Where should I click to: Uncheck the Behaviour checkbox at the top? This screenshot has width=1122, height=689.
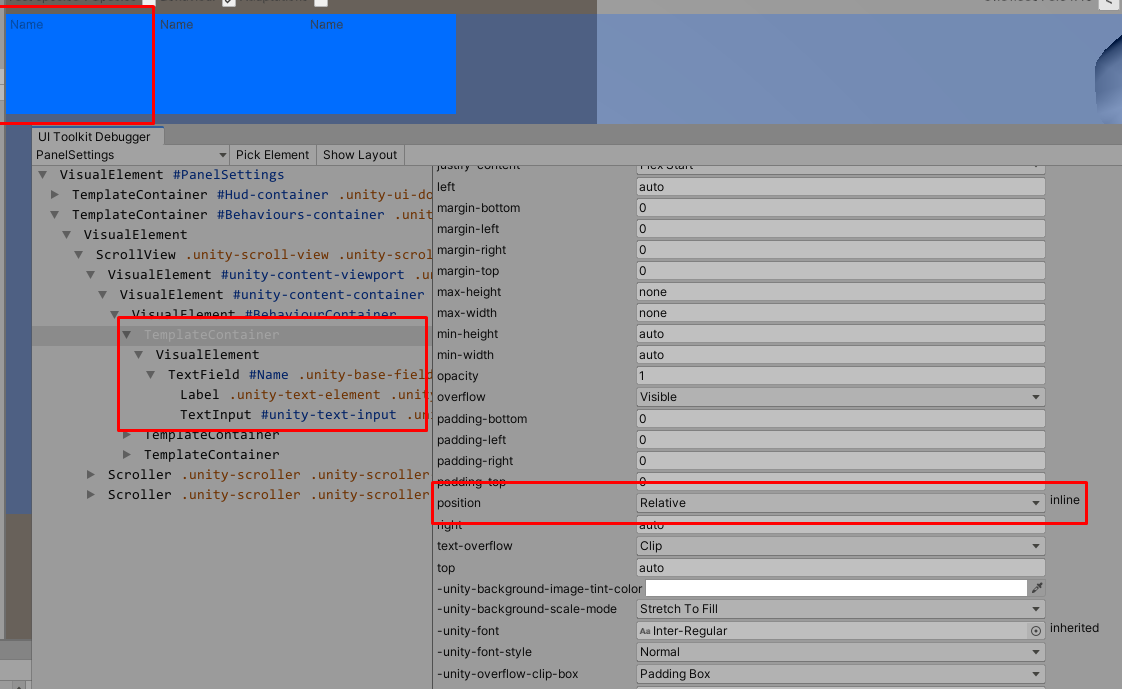coord(230,3)
